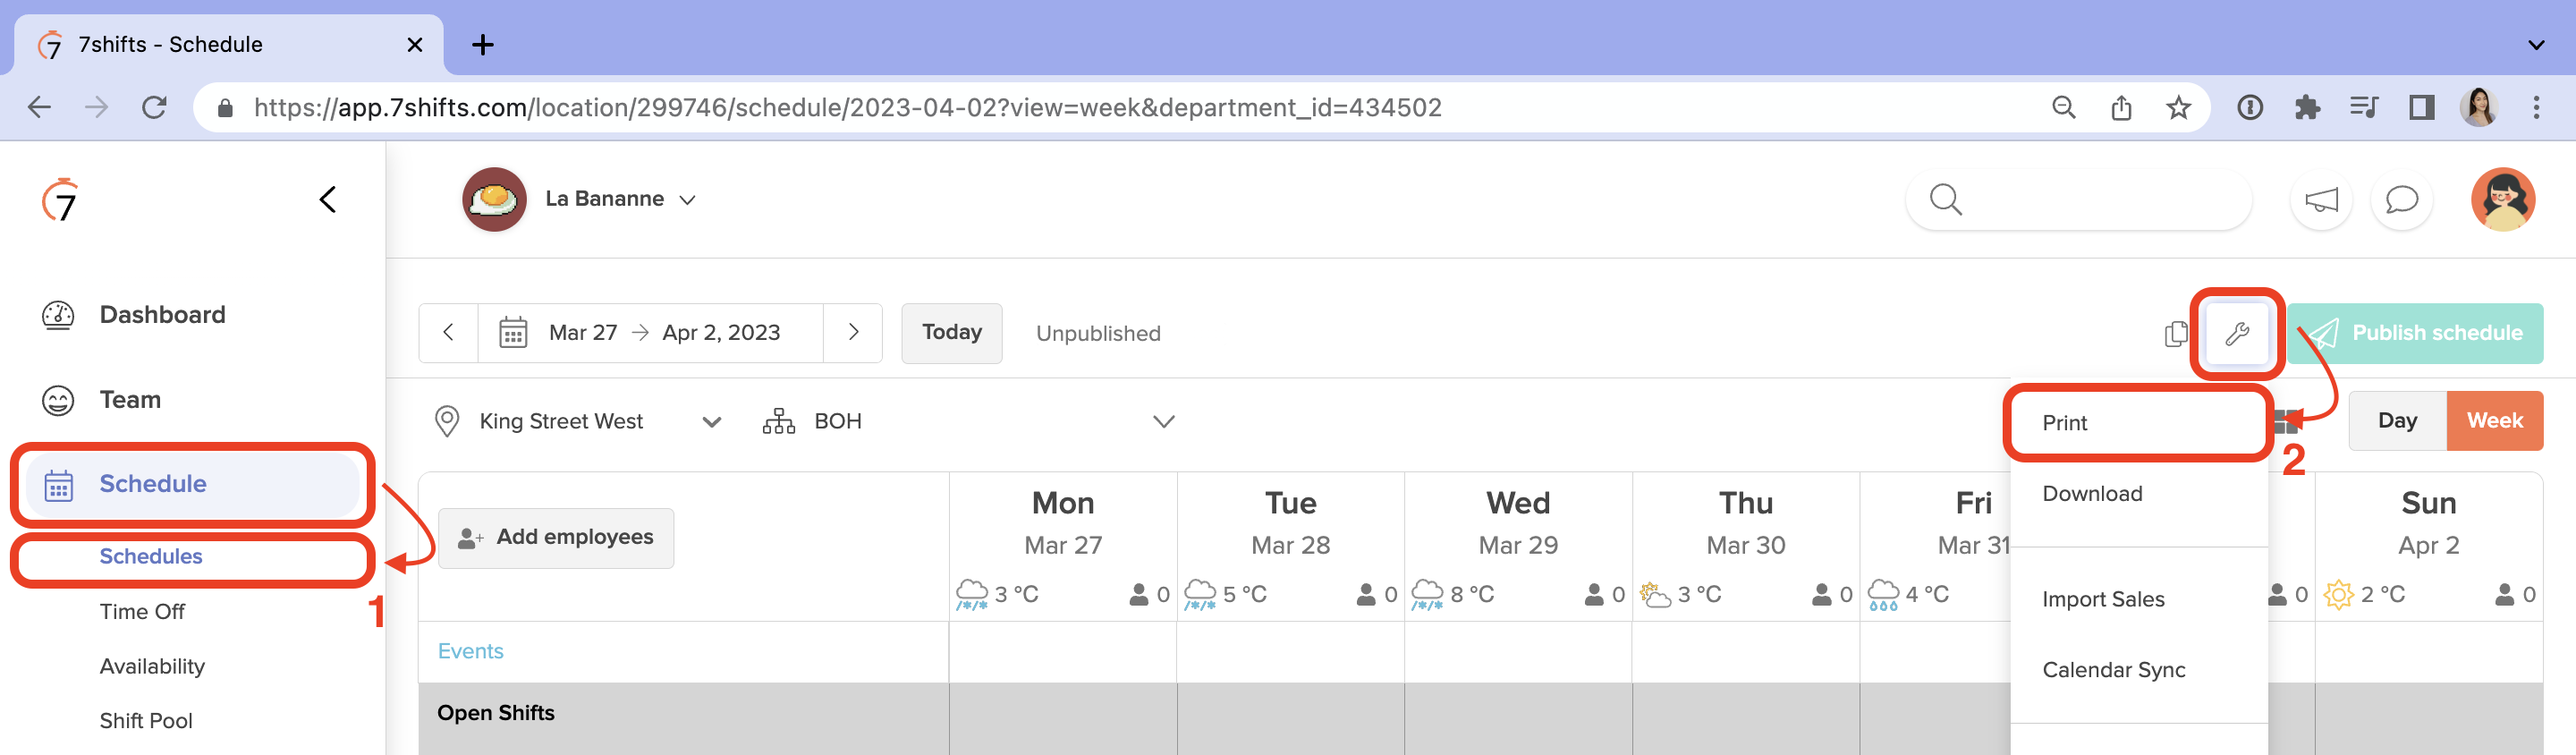Image resolution: width=2576 pixels, height=755 pixels.
Task: Open Time Off in the sidebar
Action: (x=142, y=612)
